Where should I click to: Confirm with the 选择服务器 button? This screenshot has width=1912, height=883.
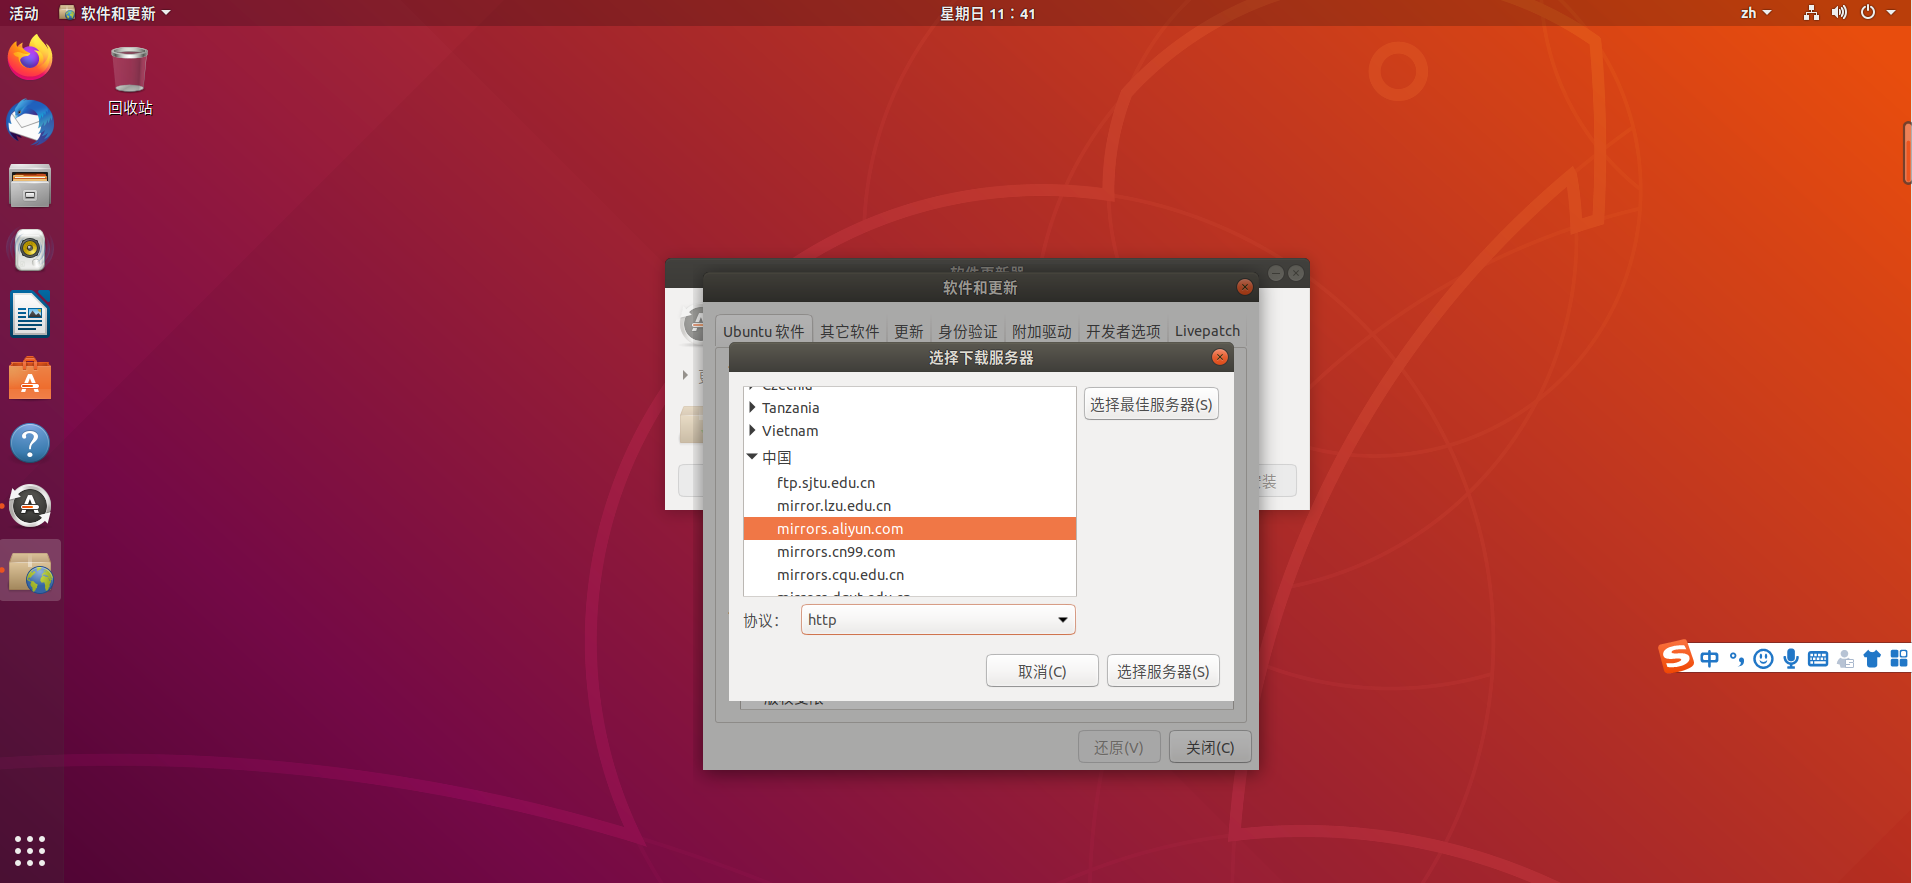(x=1163, y=672)
